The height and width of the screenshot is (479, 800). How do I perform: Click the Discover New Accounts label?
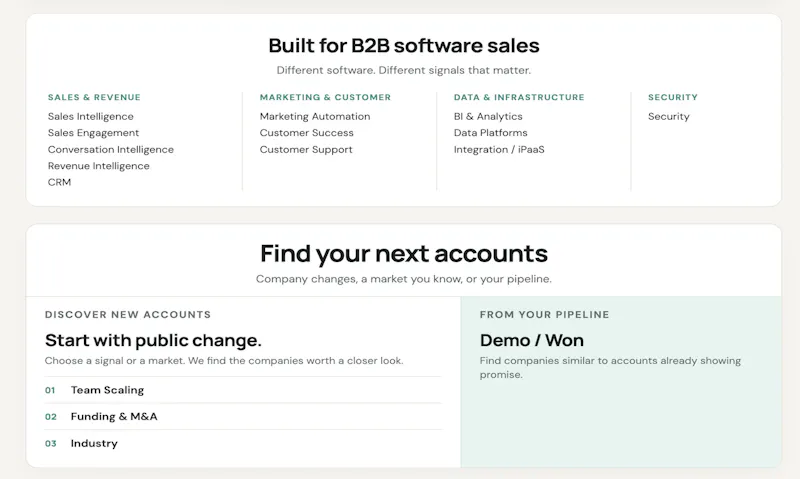click(x=128, y=315)
